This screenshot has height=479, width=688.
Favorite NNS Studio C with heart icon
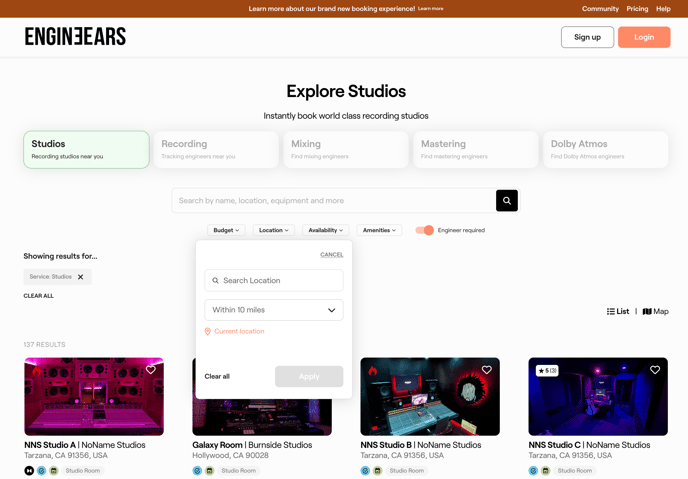coord(655,370)
